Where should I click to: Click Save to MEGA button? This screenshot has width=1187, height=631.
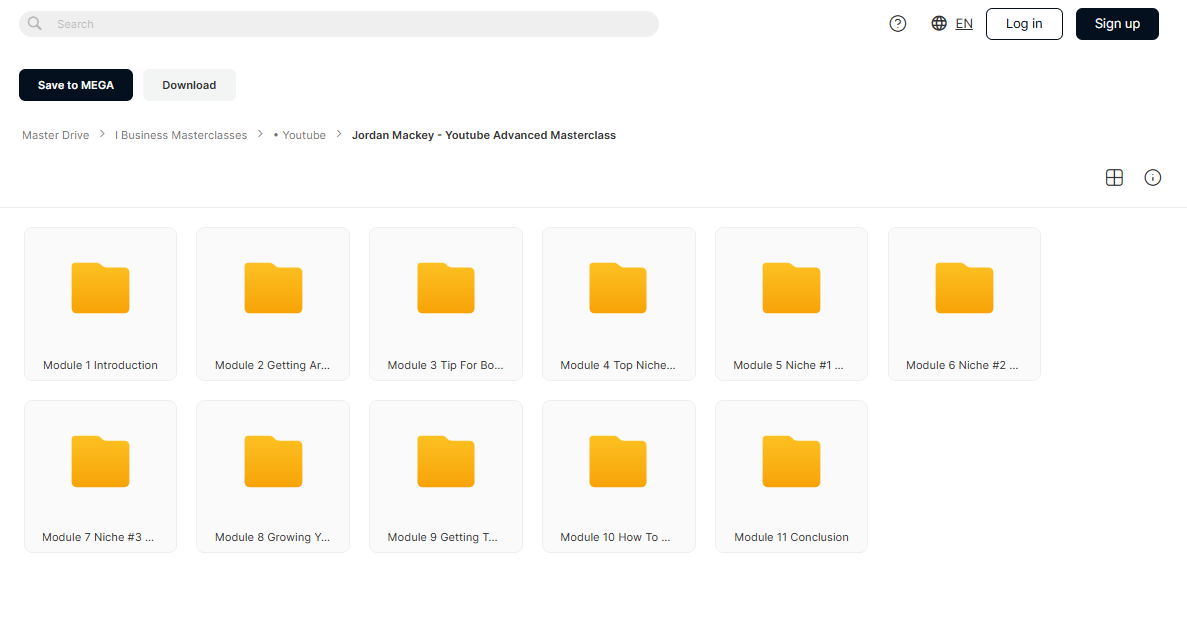coord(76,85)
